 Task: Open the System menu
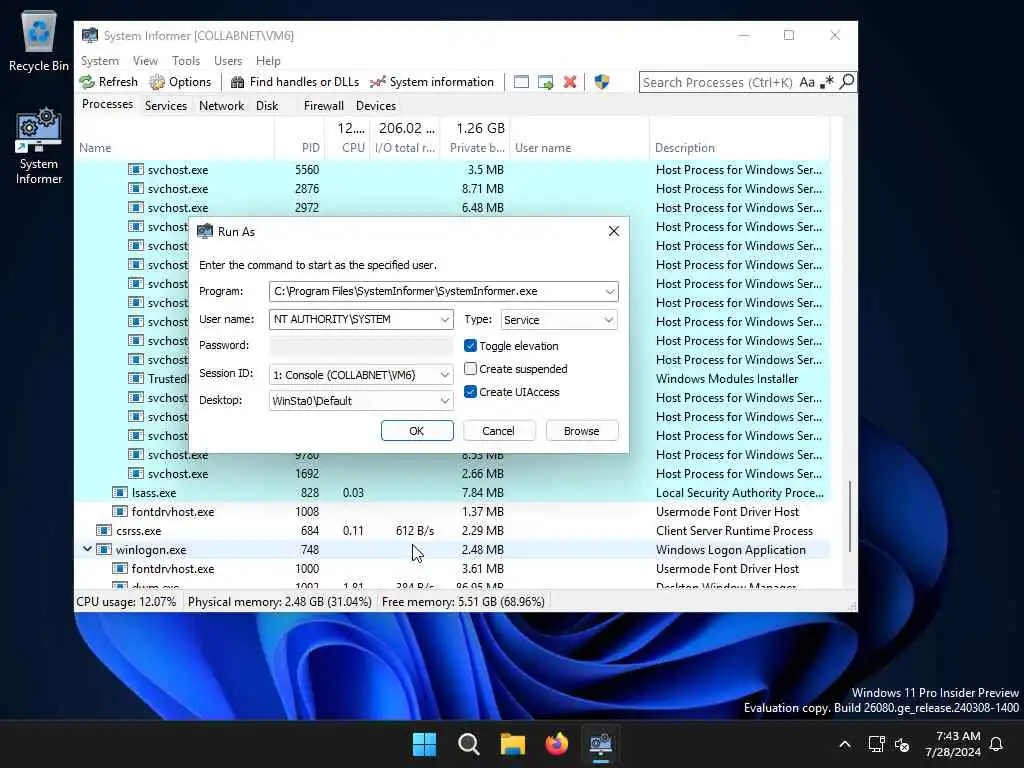pos(100,61)
